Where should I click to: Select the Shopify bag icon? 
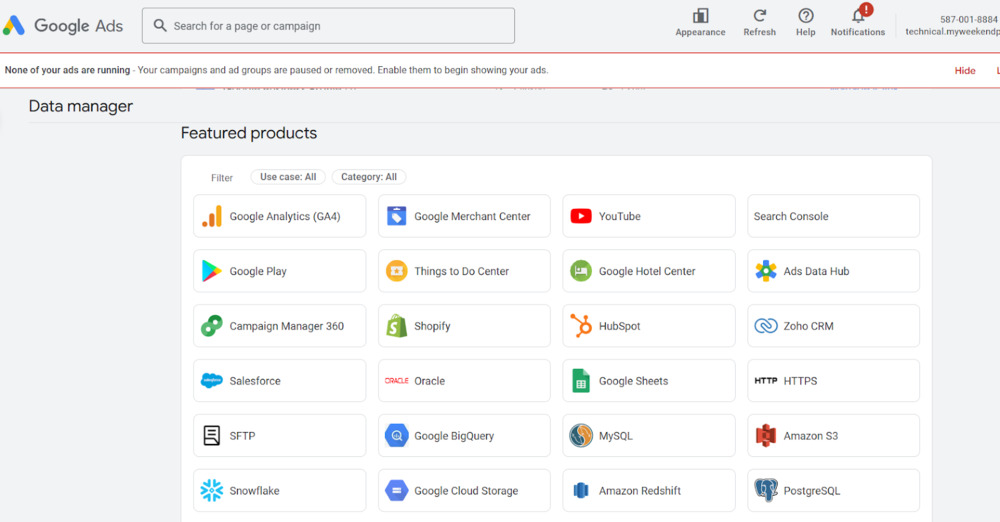[x=397, y=326]
